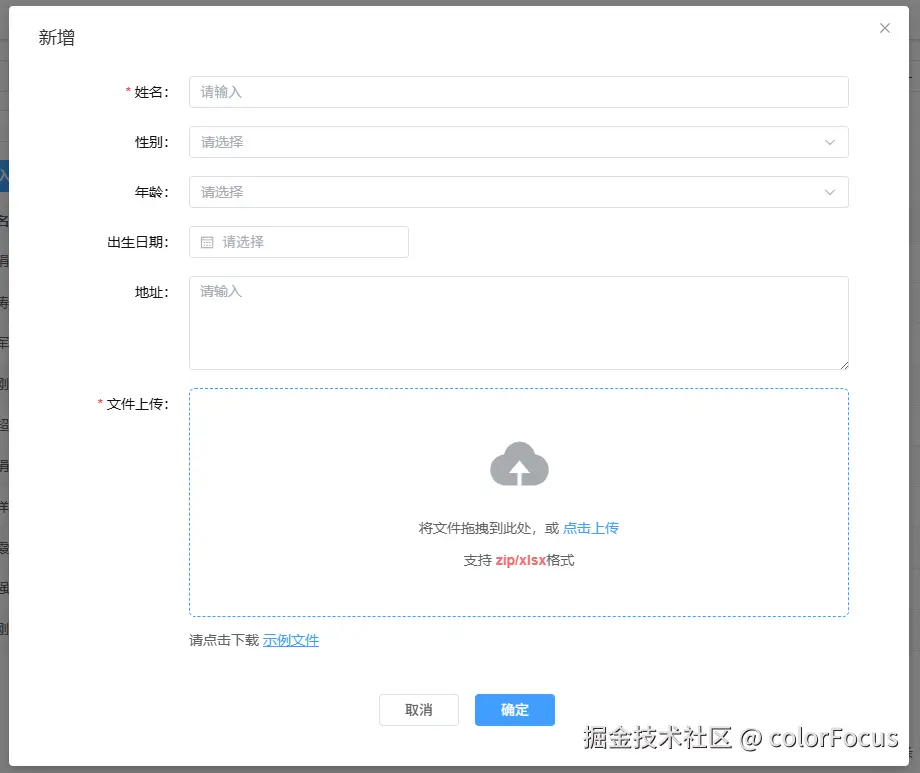Click the calendar icon in 出生日期 field
Screen dimensions: 920x773
pyautogui.click(x=207, y=242)
